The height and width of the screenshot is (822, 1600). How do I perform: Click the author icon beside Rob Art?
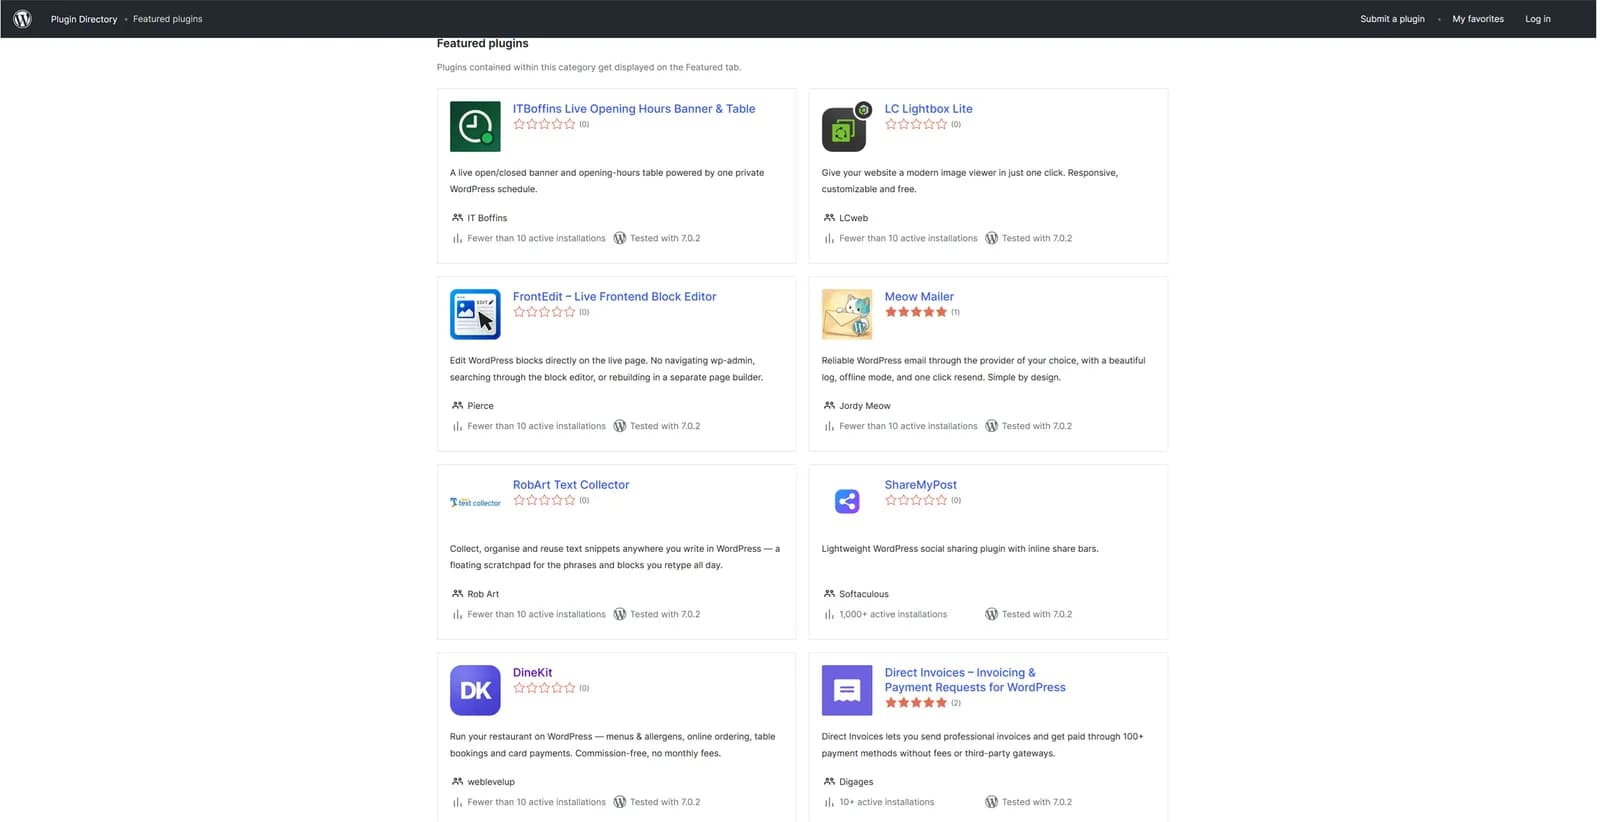[x=457, y=594]
